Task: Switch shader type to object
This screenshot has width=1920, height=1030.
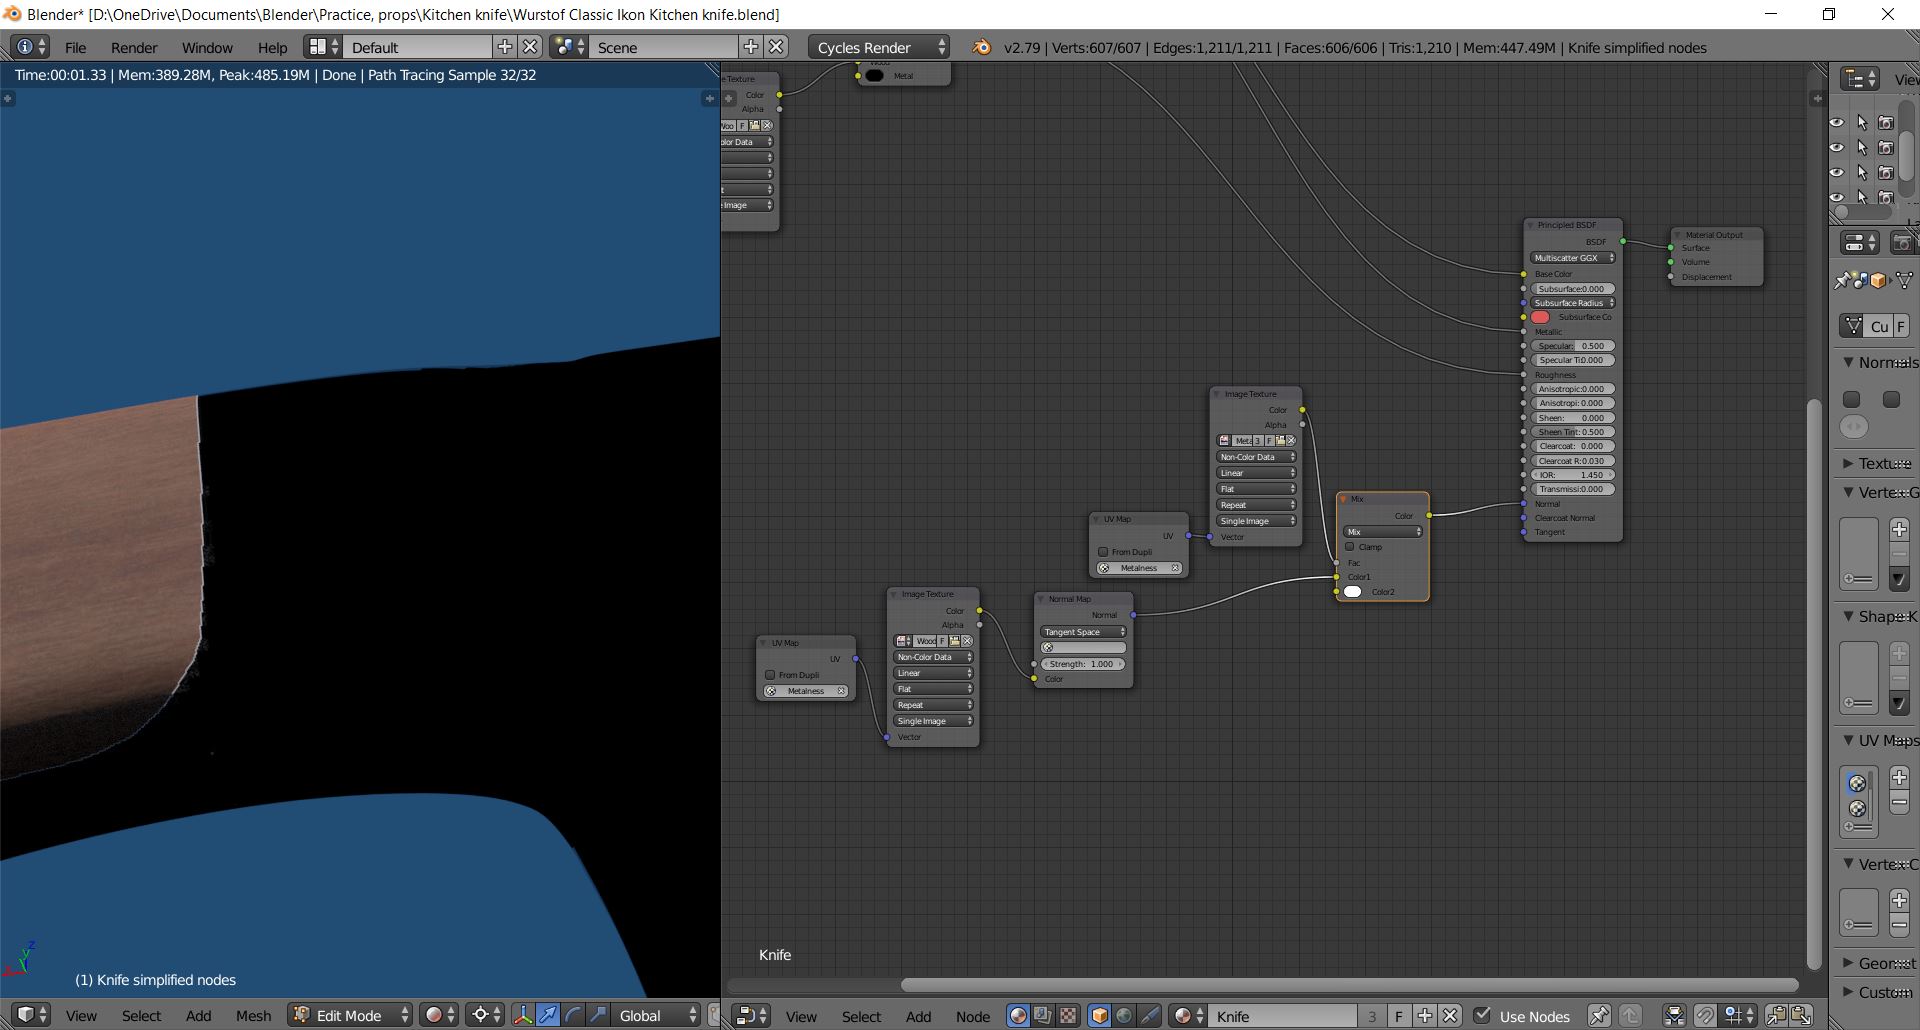Action: coord(1100,1016)
